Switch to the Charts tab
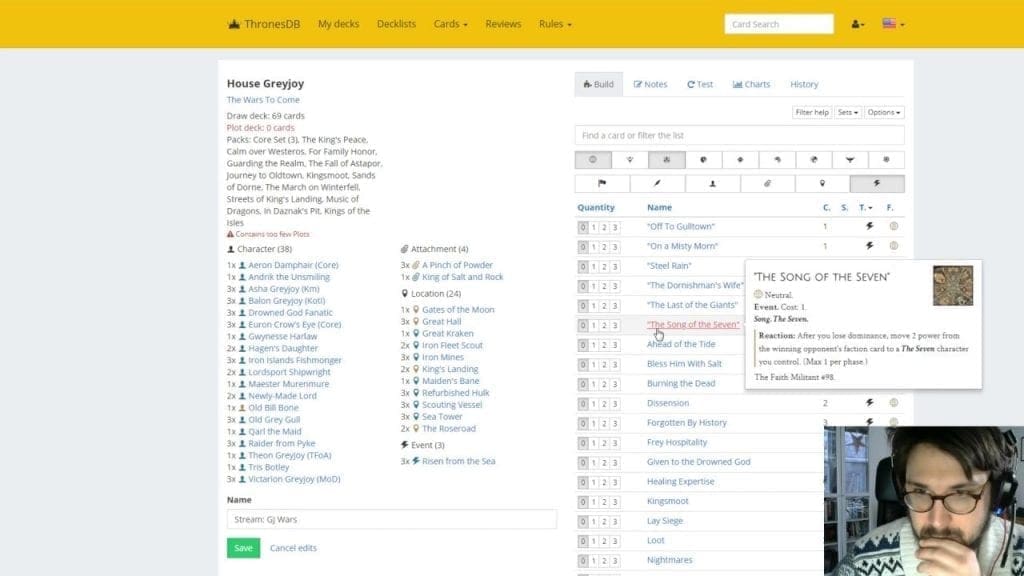The image size is (1024, 576). pos(751,84)
